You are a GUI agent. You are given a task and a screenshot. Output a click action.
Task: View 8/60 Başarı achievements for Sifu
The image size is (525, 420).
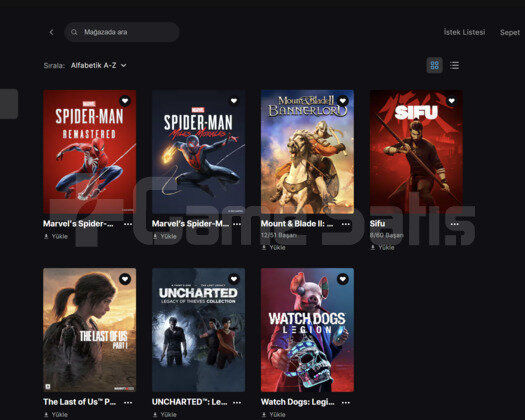pyautogui.click(x=387, y=235)
